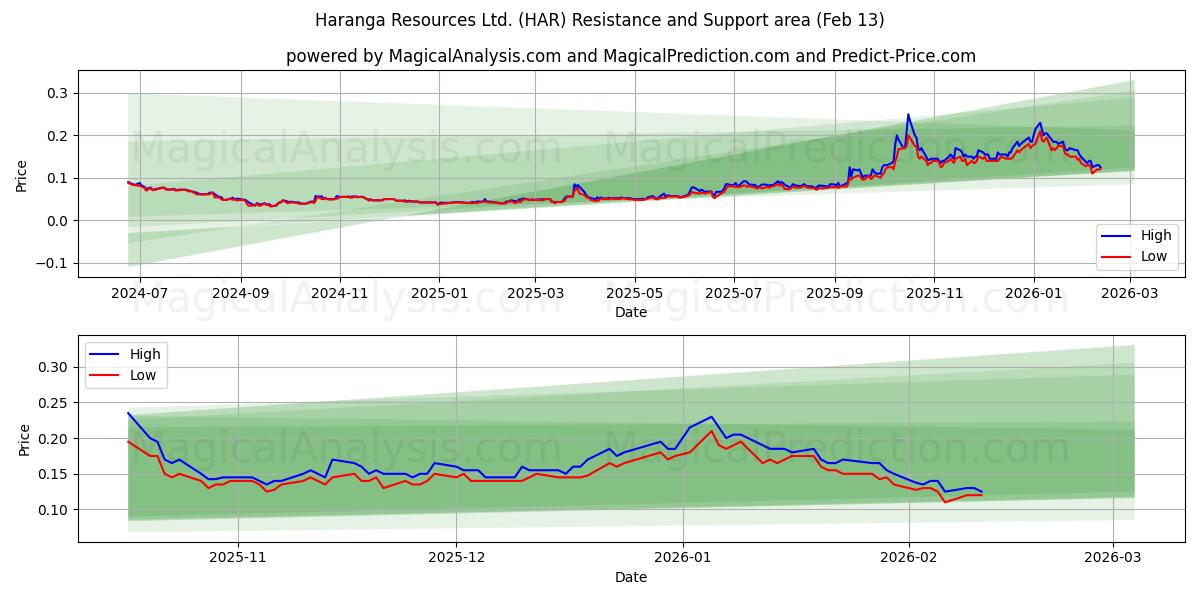Click the '2025-11' x-axis label on top chart
Screen dimensions: 1200x600
click(x=934, y=293)
